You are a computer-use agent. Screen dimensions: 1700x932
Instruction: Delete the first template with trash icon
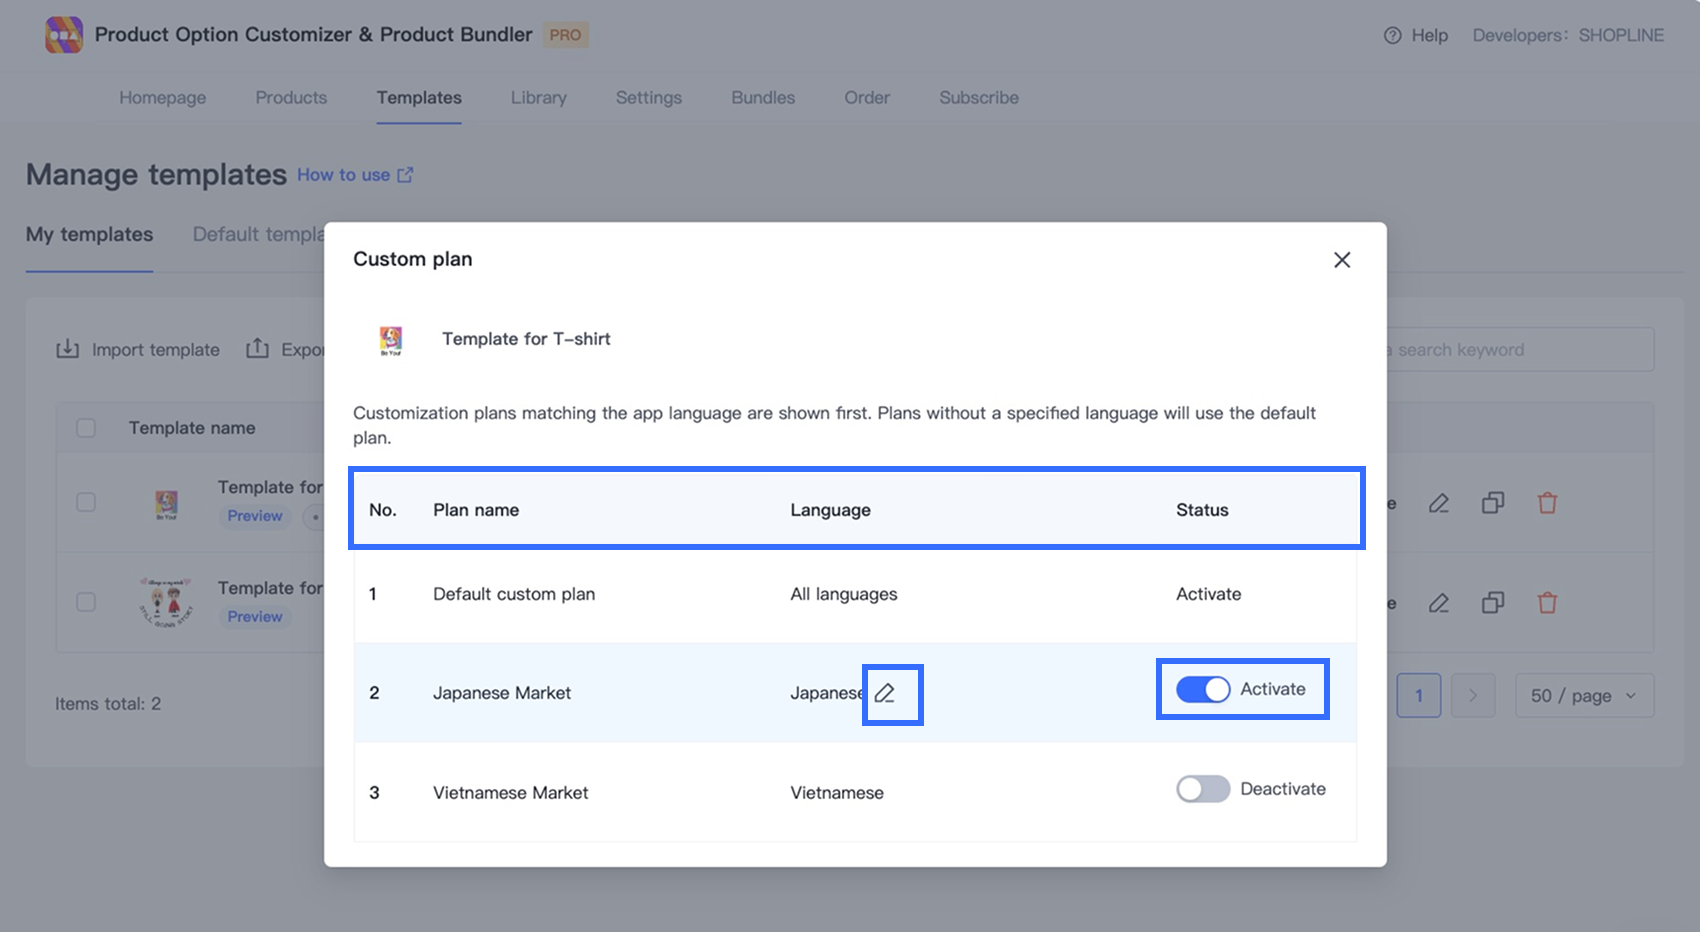(1547, 503)
